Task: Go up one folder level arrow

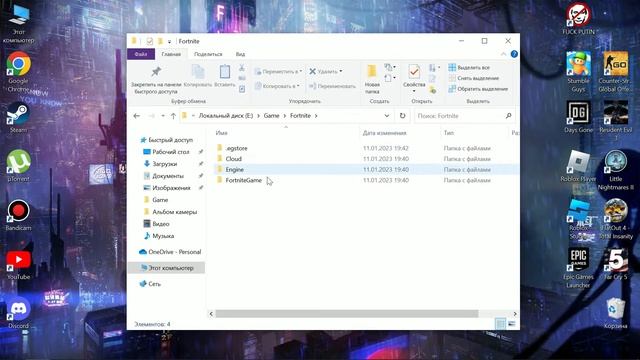Action: (173, 116)
